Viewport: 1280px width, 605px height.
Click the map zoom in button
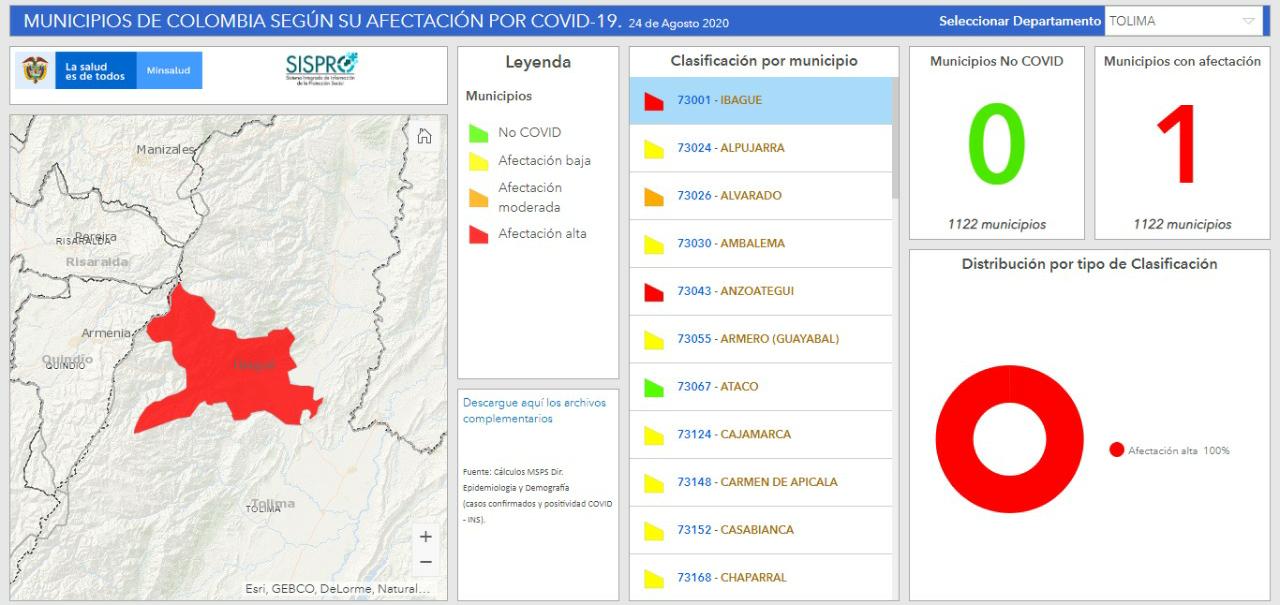[x=426, y=536]
